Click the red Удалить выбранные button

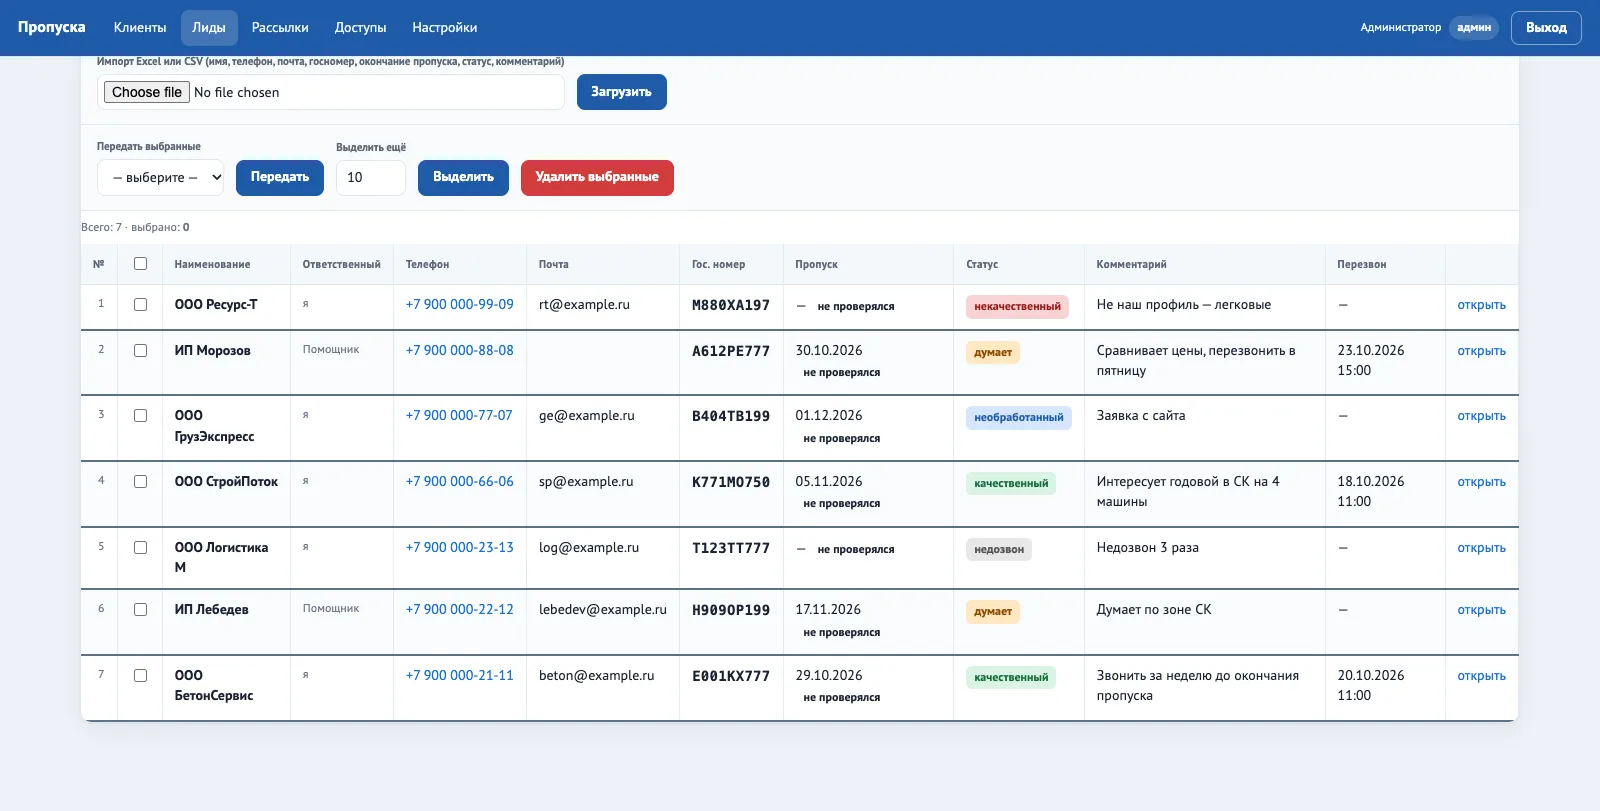597,178
